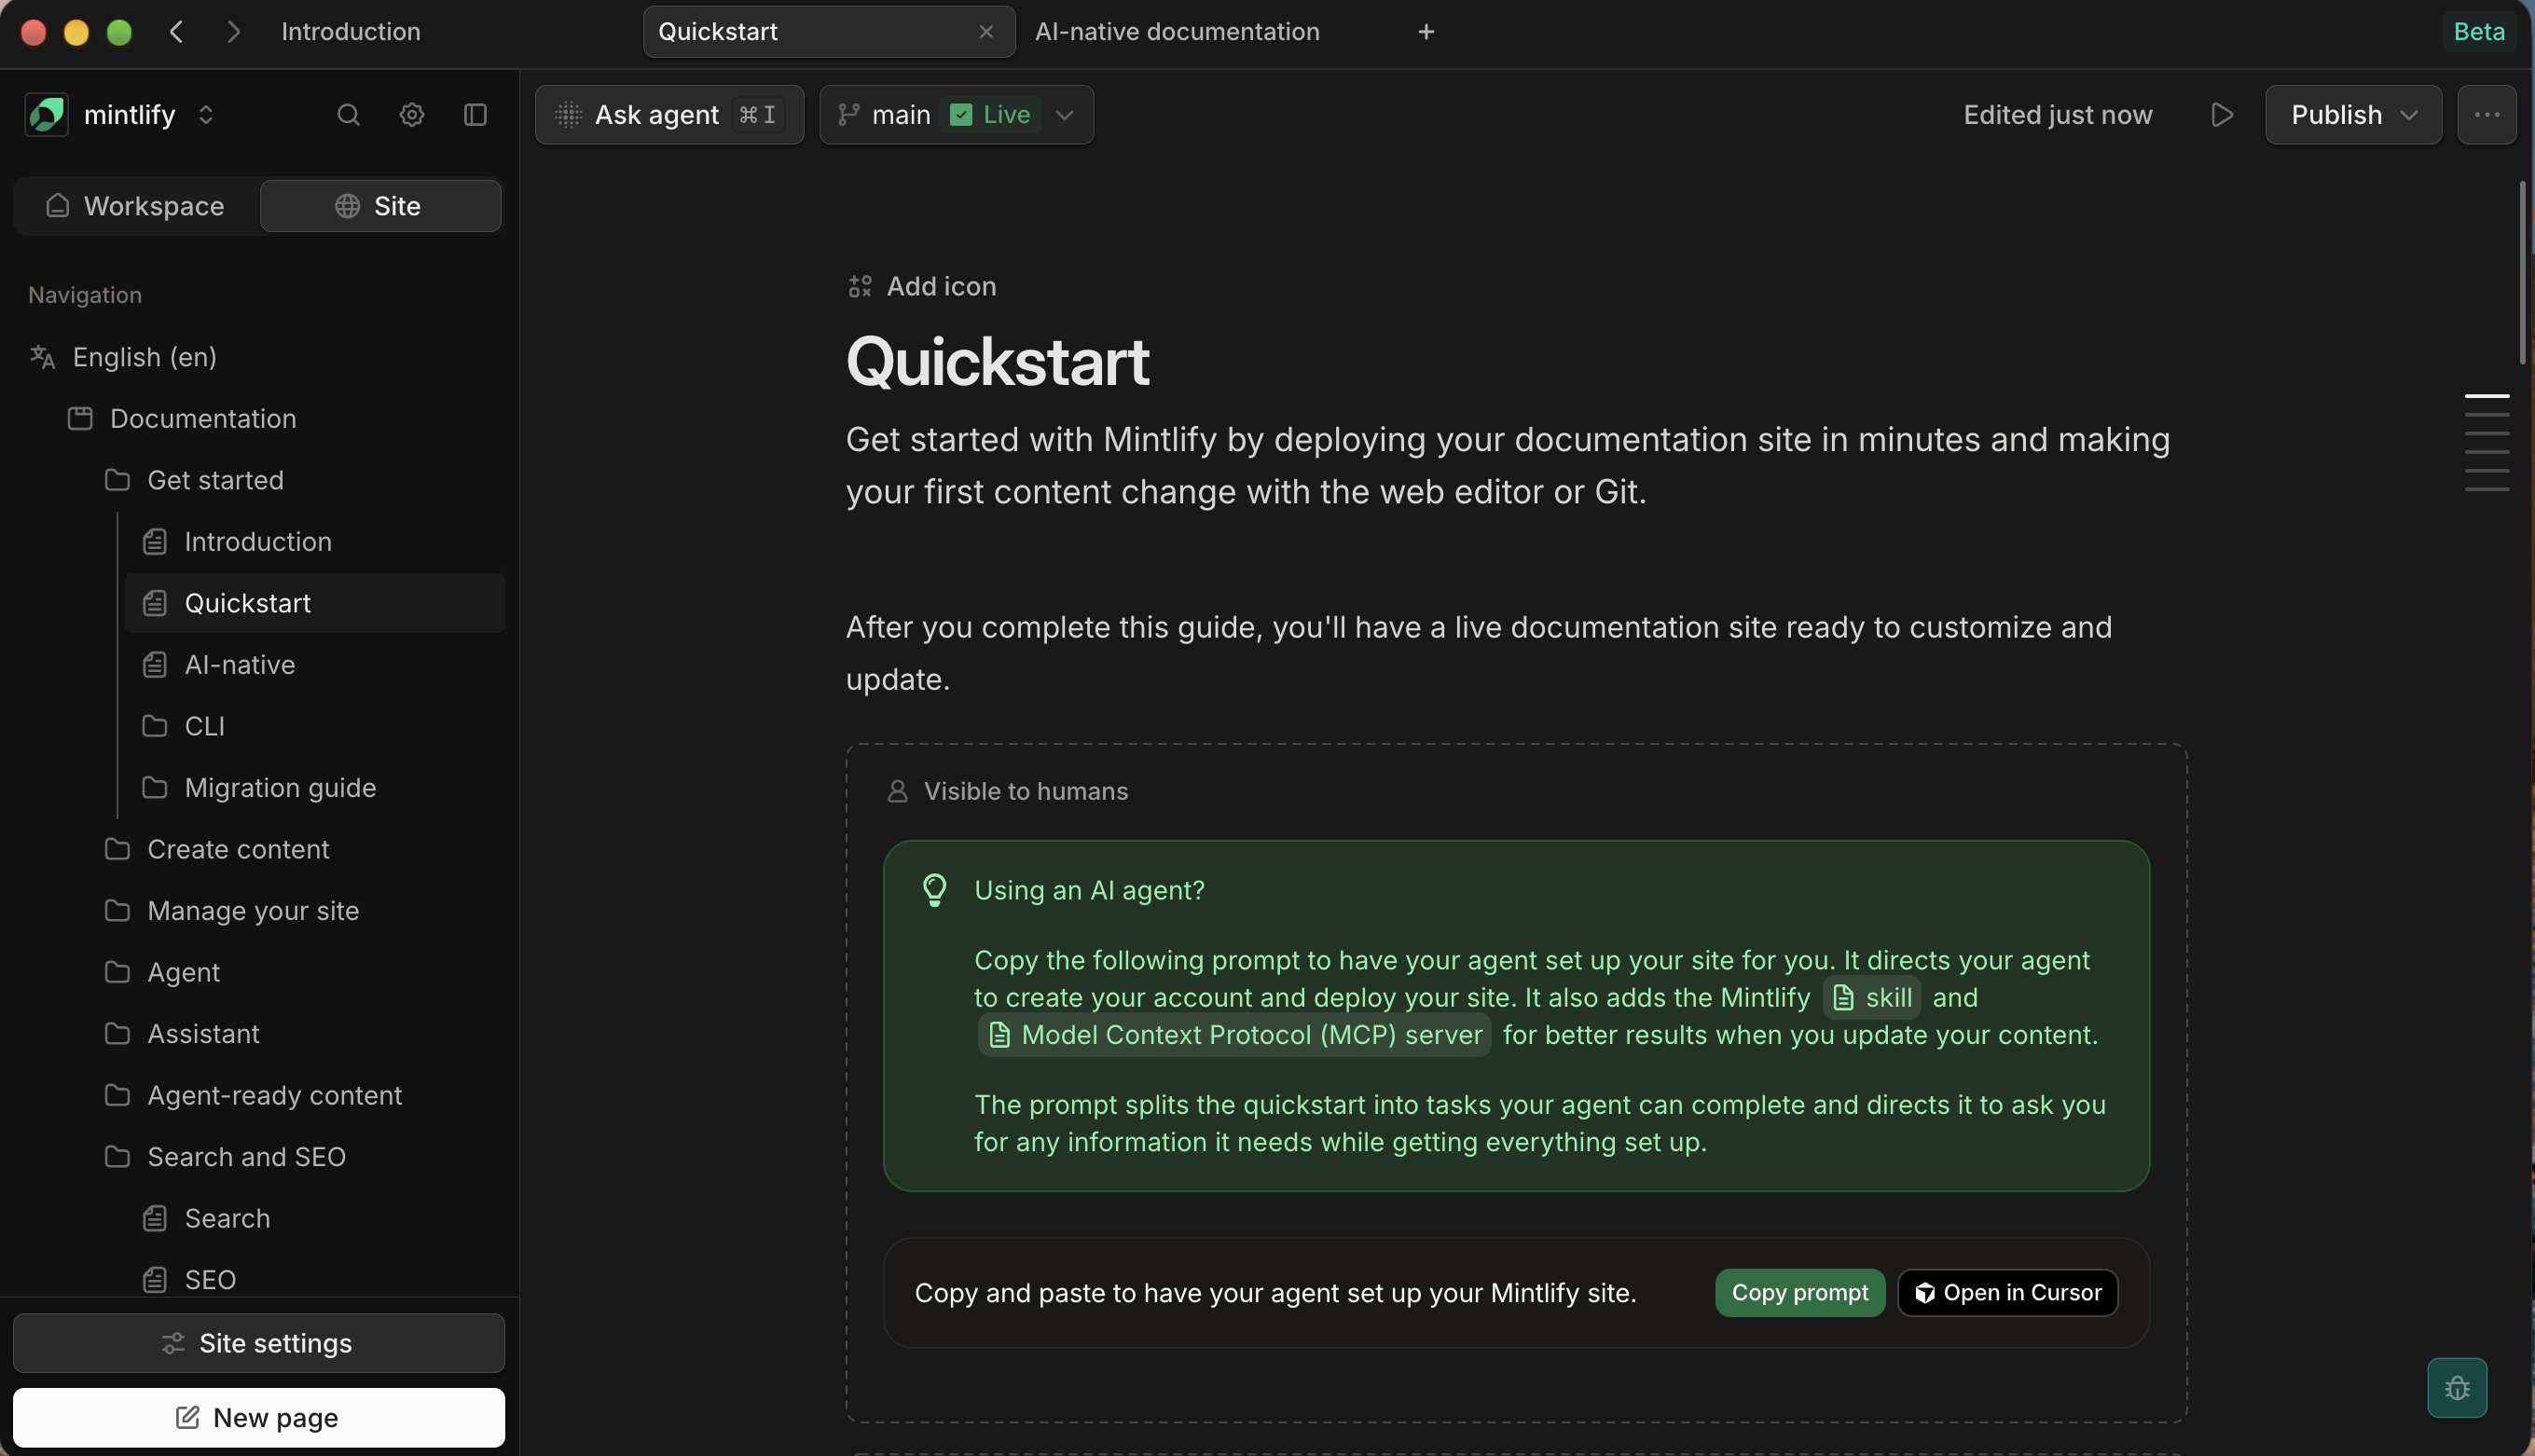The height and width of the screenshot is (1456, 2535).
Task: Click the preview play icon
Action: point(2222,115)
